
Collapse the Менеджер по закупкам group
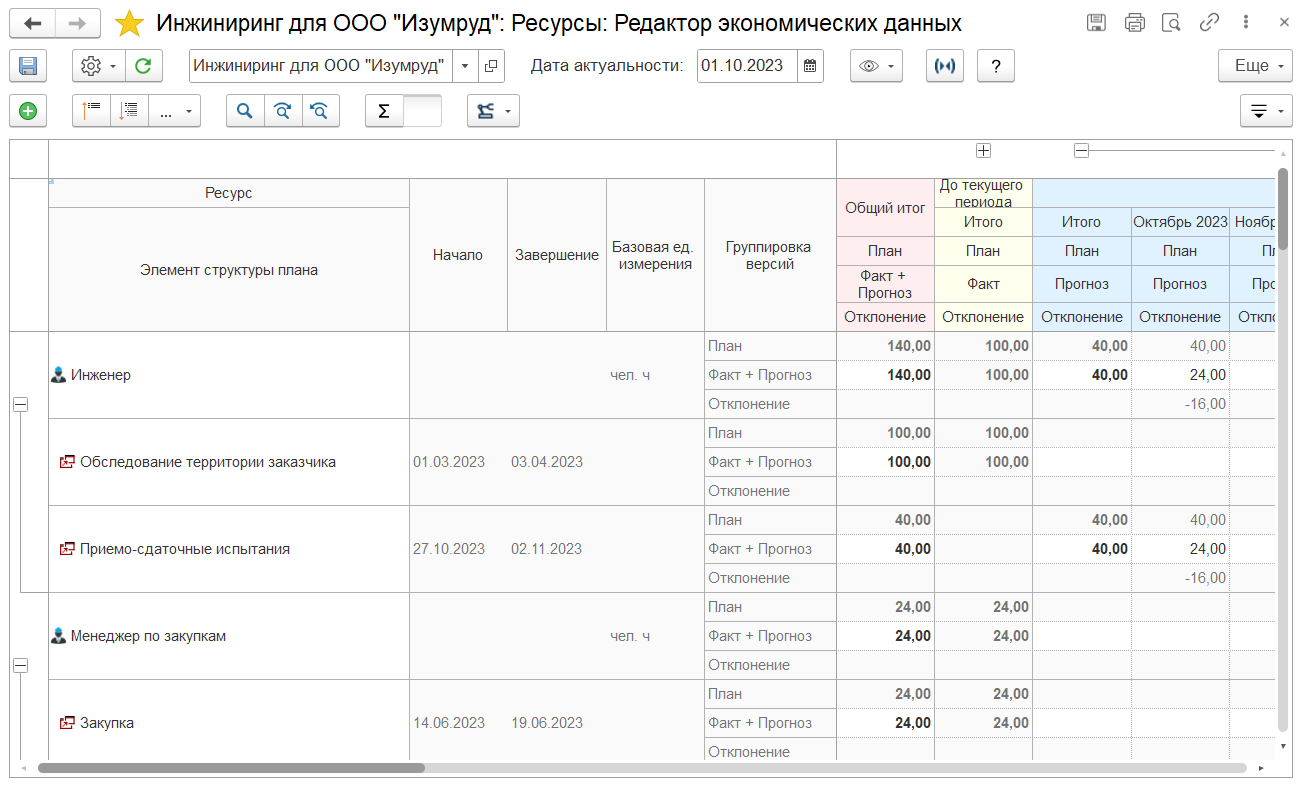20,665
